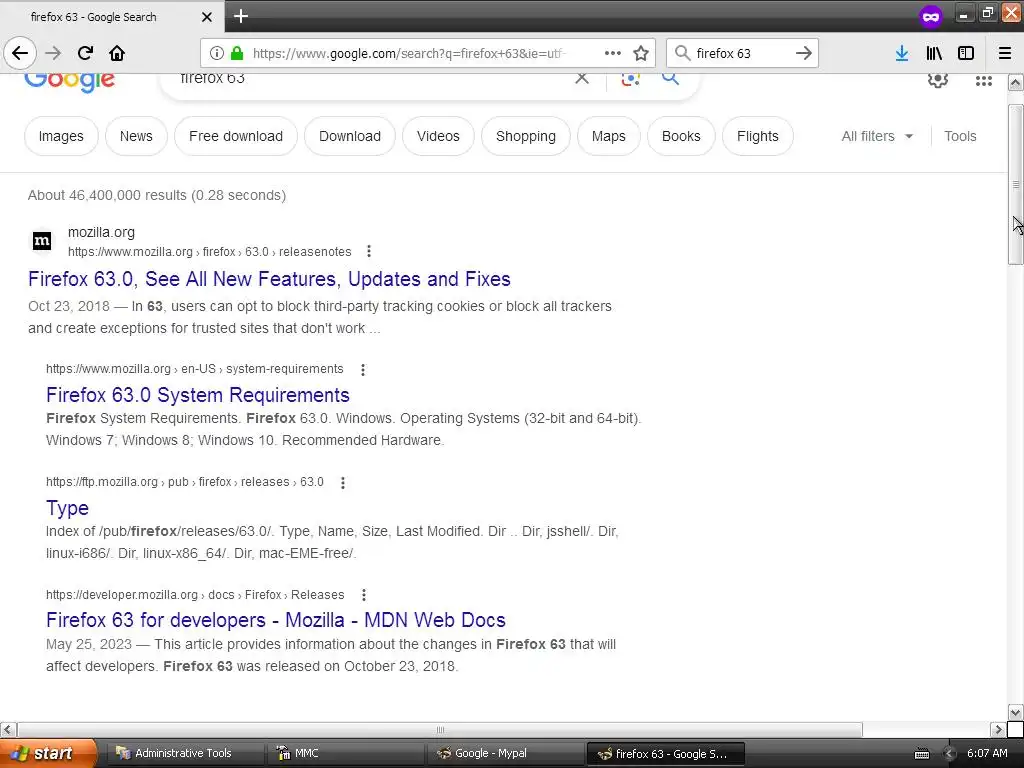
Task: Close the firefox 63 Google Search tab
Action: click(207, 17)
